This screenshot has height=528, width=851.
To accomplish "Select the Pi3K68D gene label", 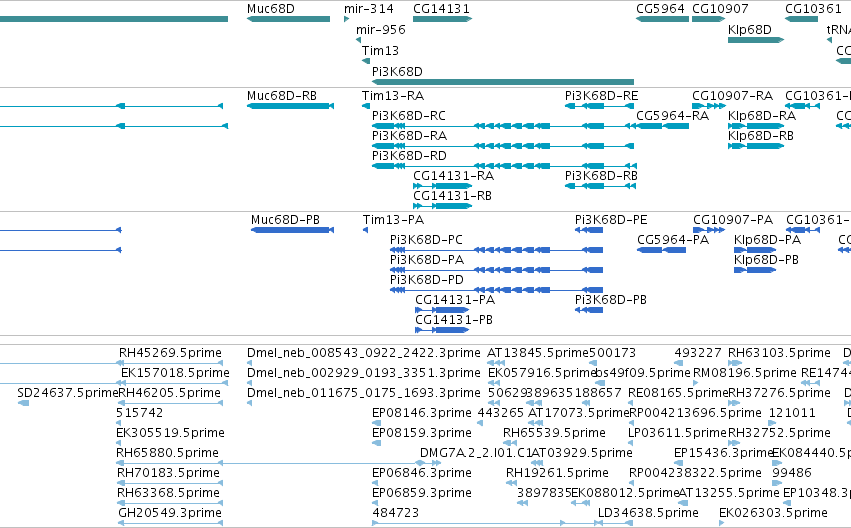I will 397,72.
